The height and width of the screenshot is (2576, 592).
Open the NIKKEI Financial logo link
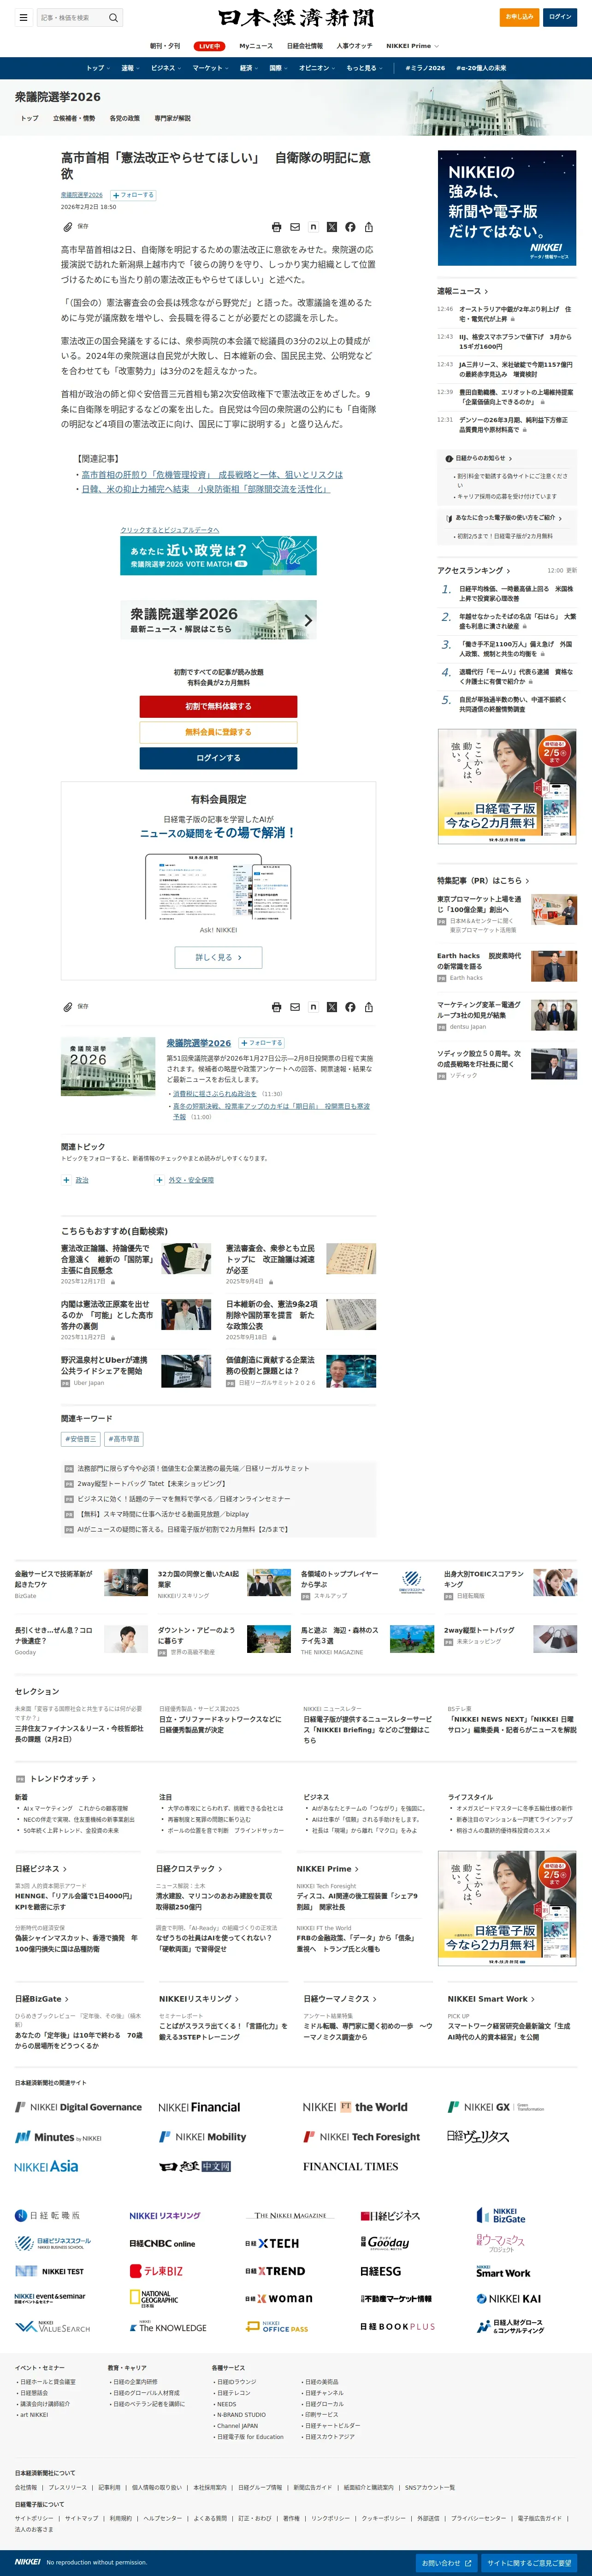pos(199,2107)
